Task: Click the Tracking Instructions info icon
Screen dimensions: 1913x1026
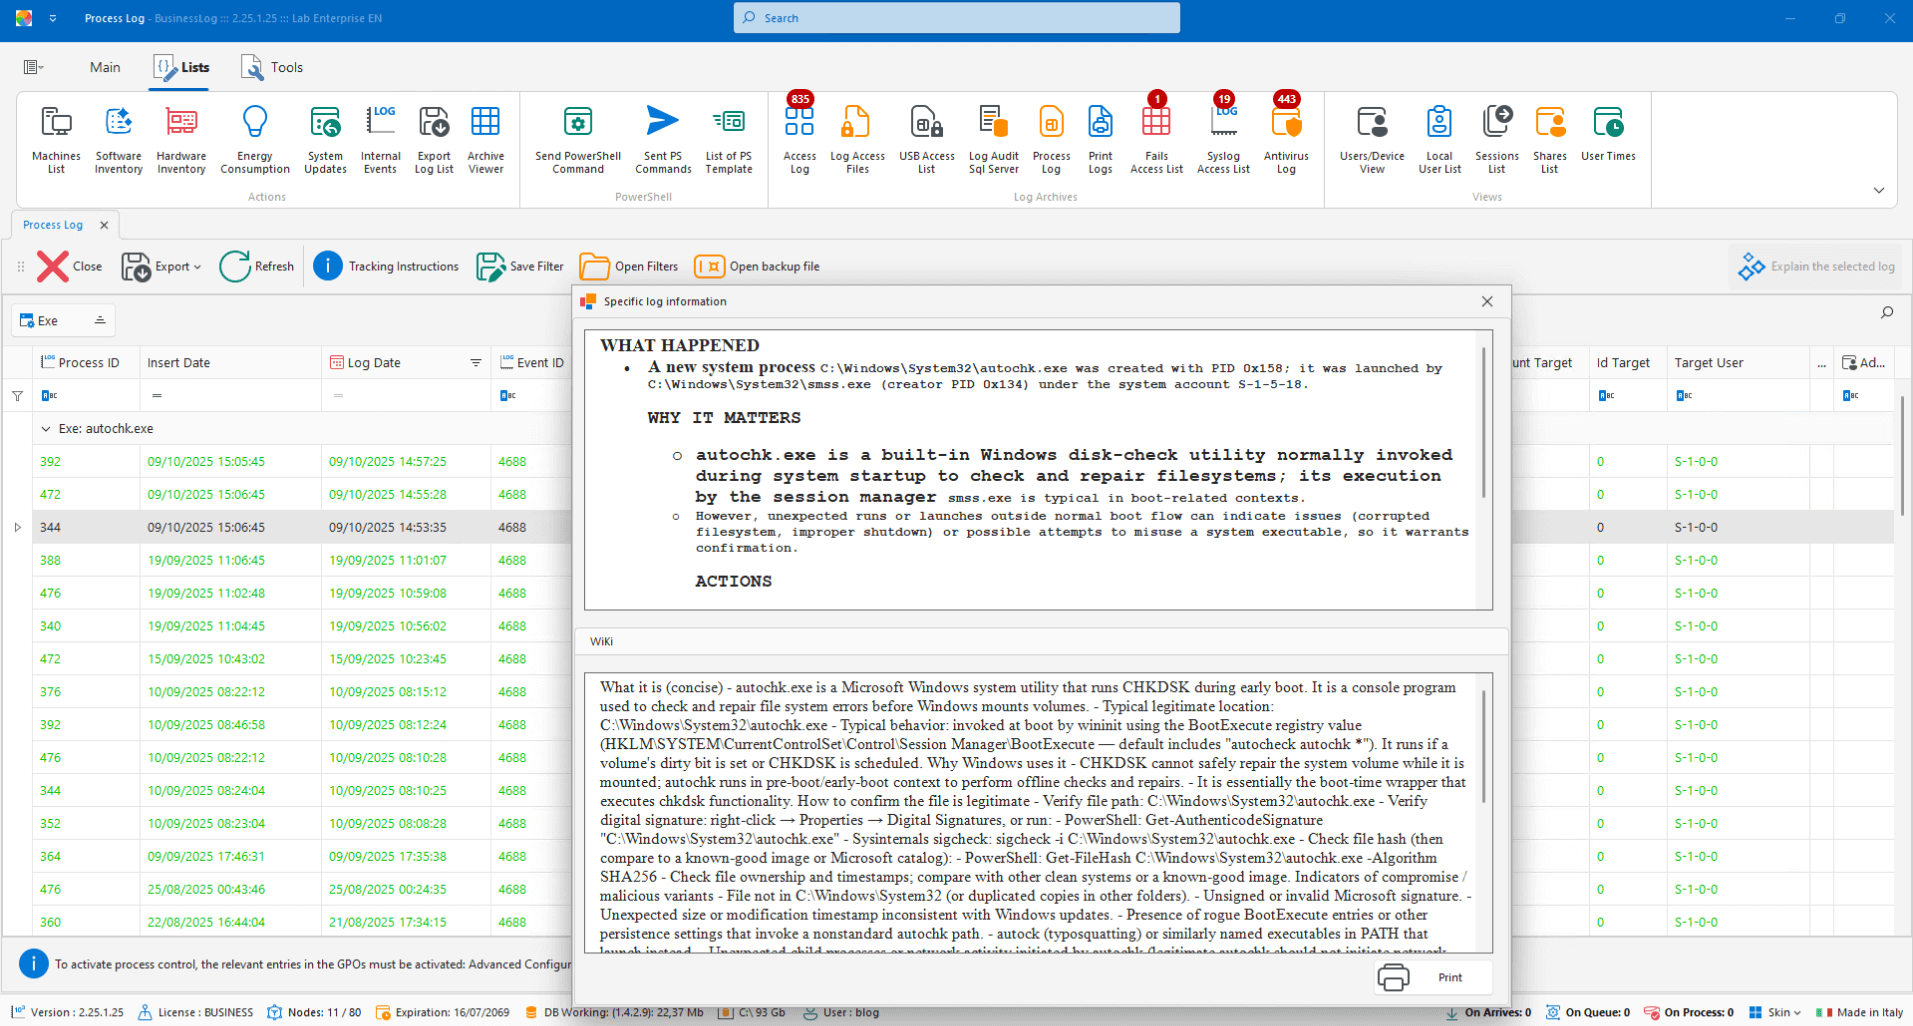Action: [328, 266]
